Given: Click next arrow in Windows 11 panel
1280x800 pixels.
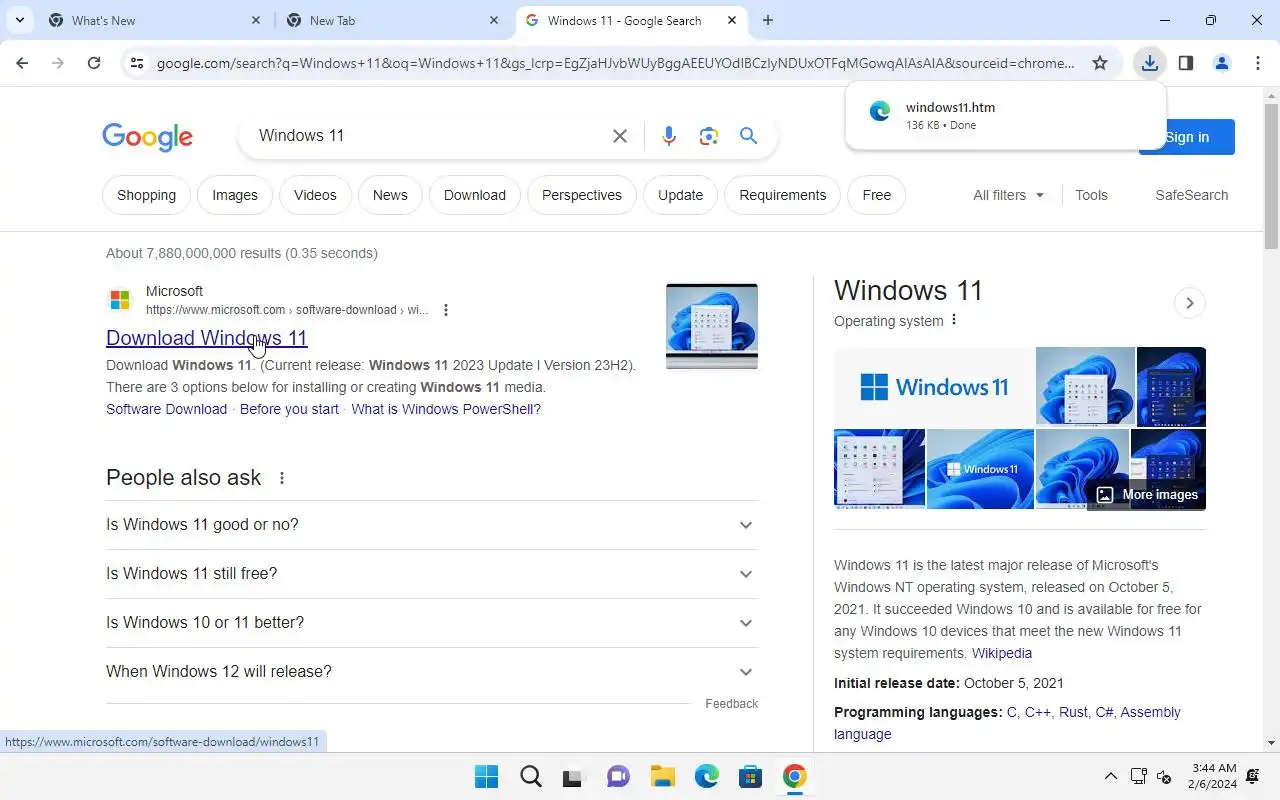Looking at the screenshot, I should 1189,303.
